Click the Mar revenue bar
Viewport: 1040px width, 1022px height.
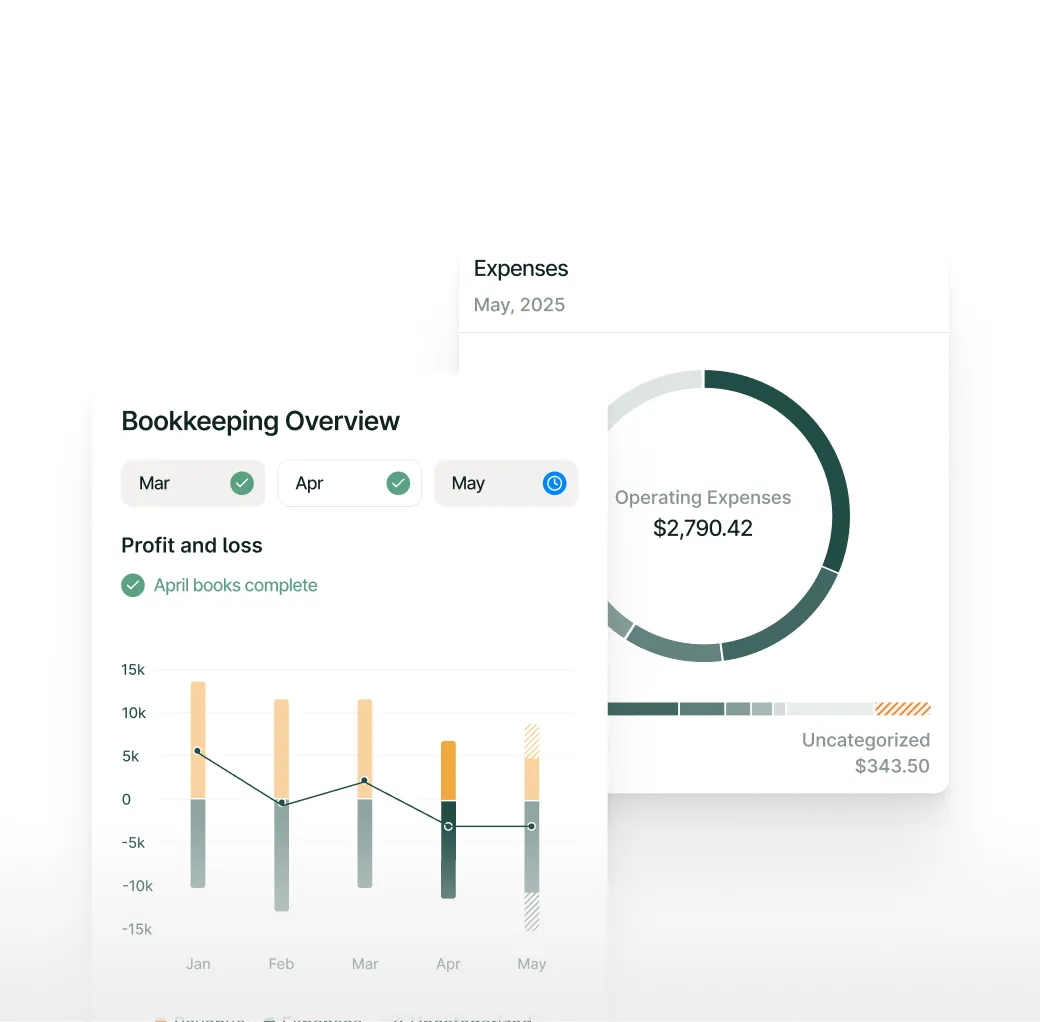(365, 748)
